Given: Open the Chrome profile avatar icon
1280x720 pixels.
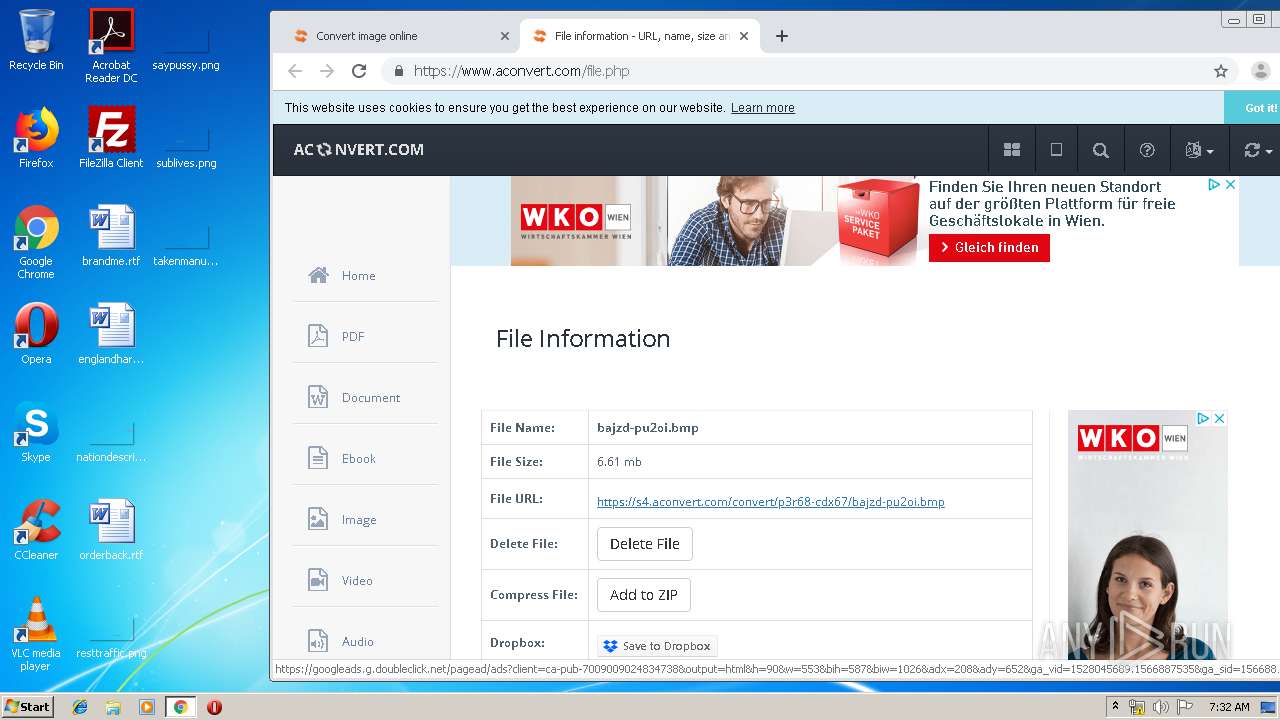Looking at the screenshot, I should tap(1260, 71).
